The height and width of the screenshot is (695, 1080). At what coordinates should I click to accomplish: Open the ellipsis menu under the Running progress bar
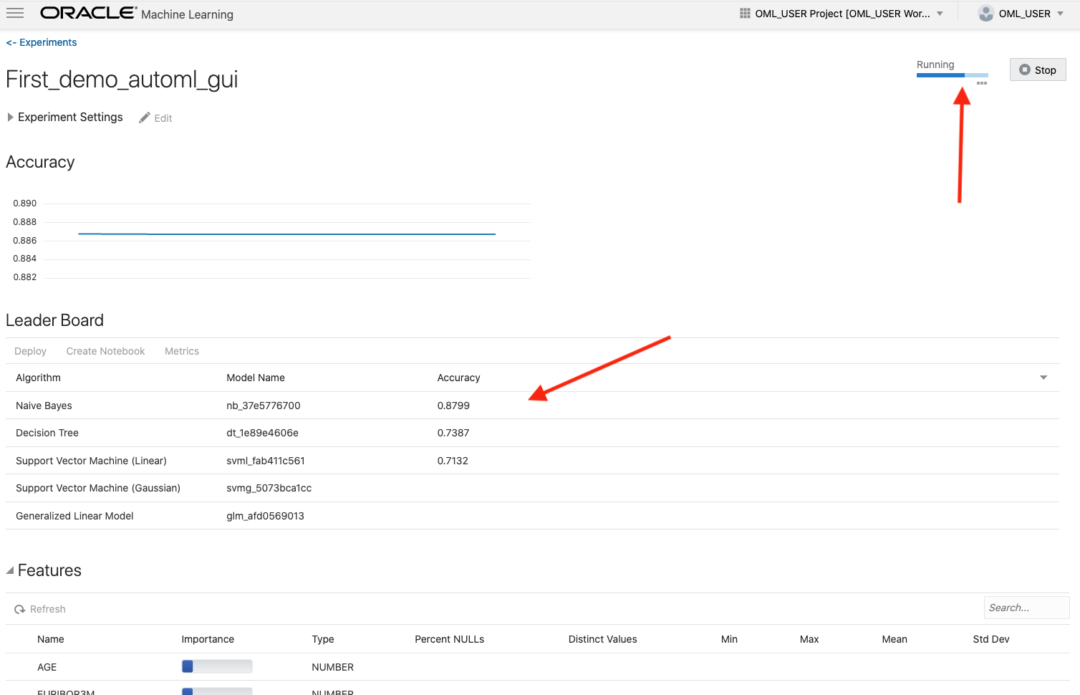(x=981, y=82)
